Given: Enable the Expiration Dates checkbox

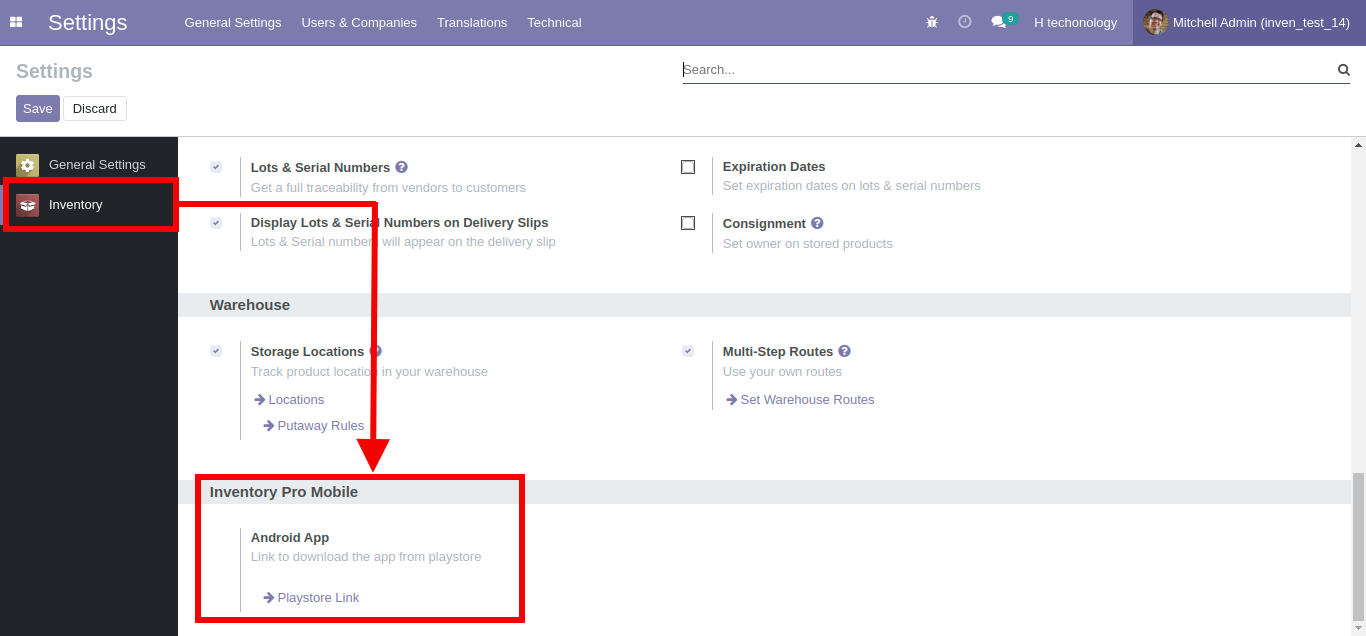Looking at the screenshot, I should click(688, 167).
